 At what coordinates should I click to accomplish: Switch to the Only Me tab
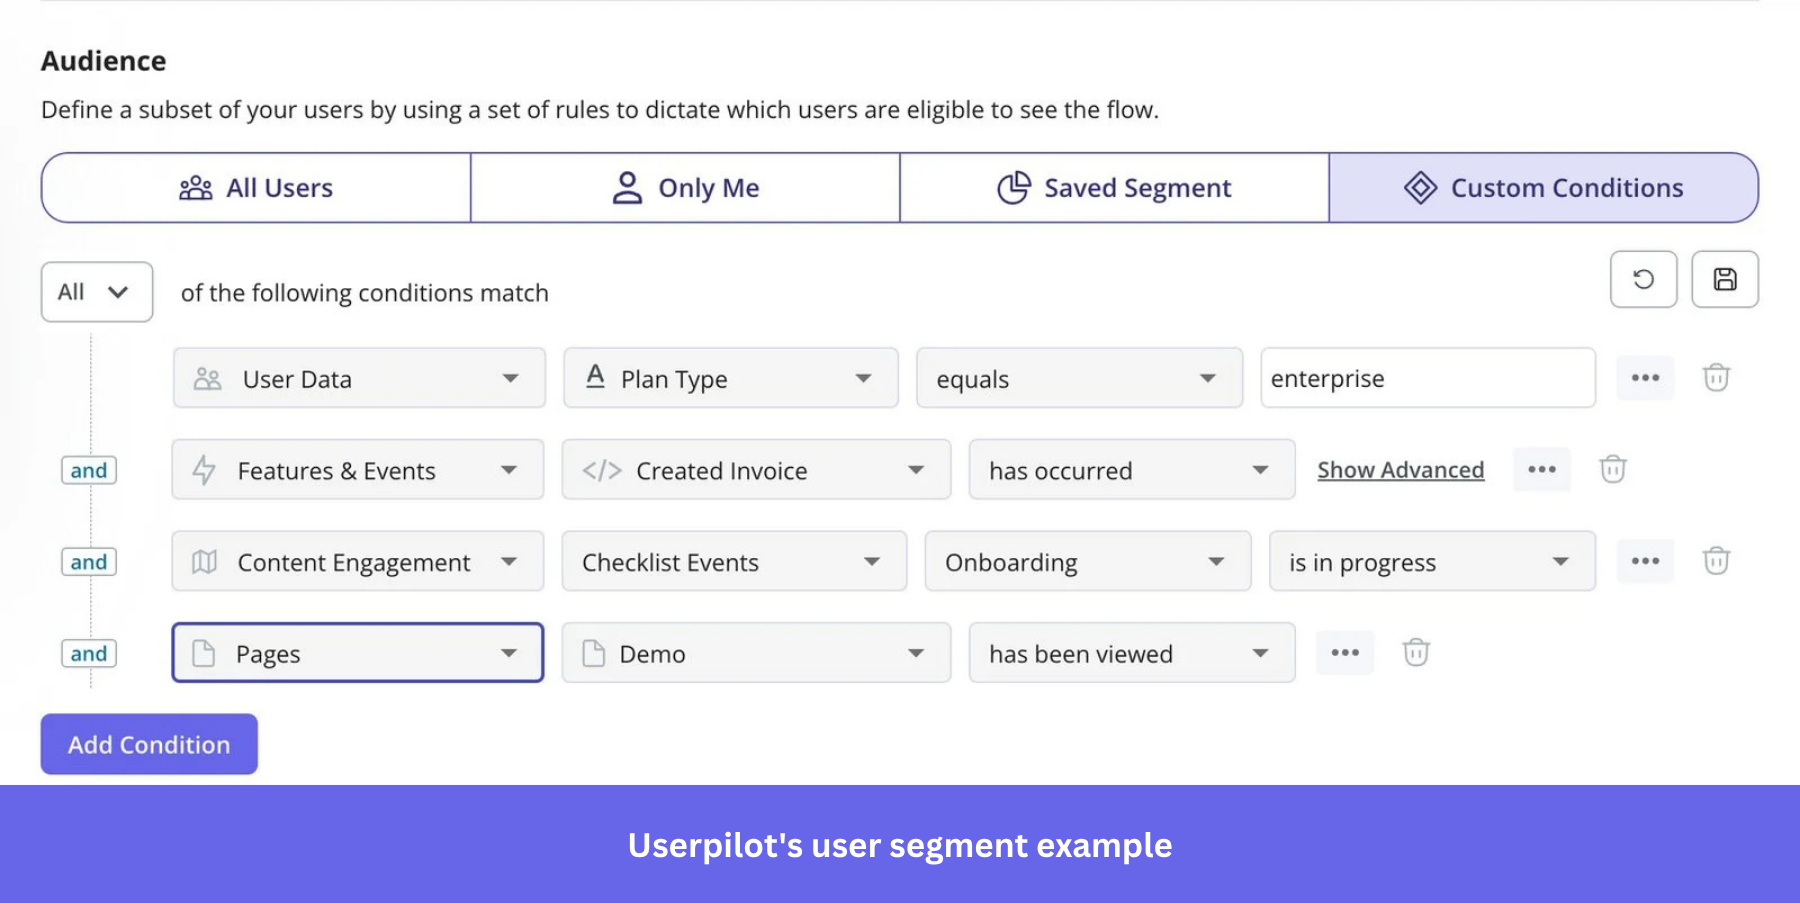pyautogui.click(x=684, y=187)
